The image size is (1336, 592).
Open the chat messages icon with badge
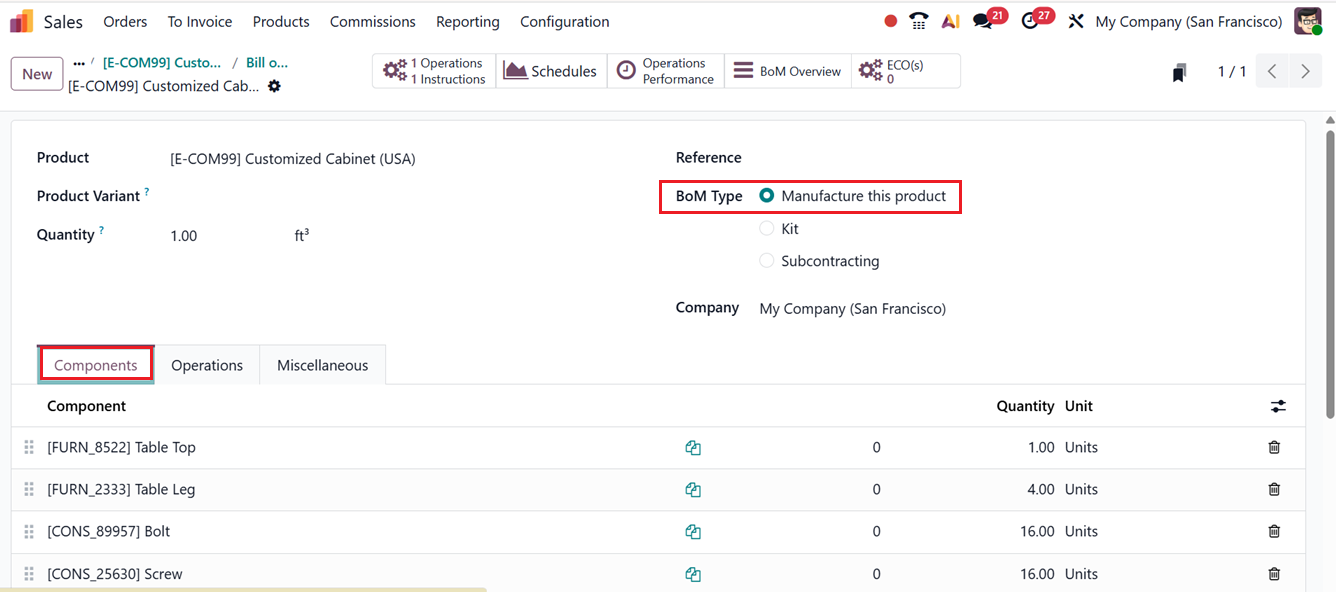click(984, 21)
